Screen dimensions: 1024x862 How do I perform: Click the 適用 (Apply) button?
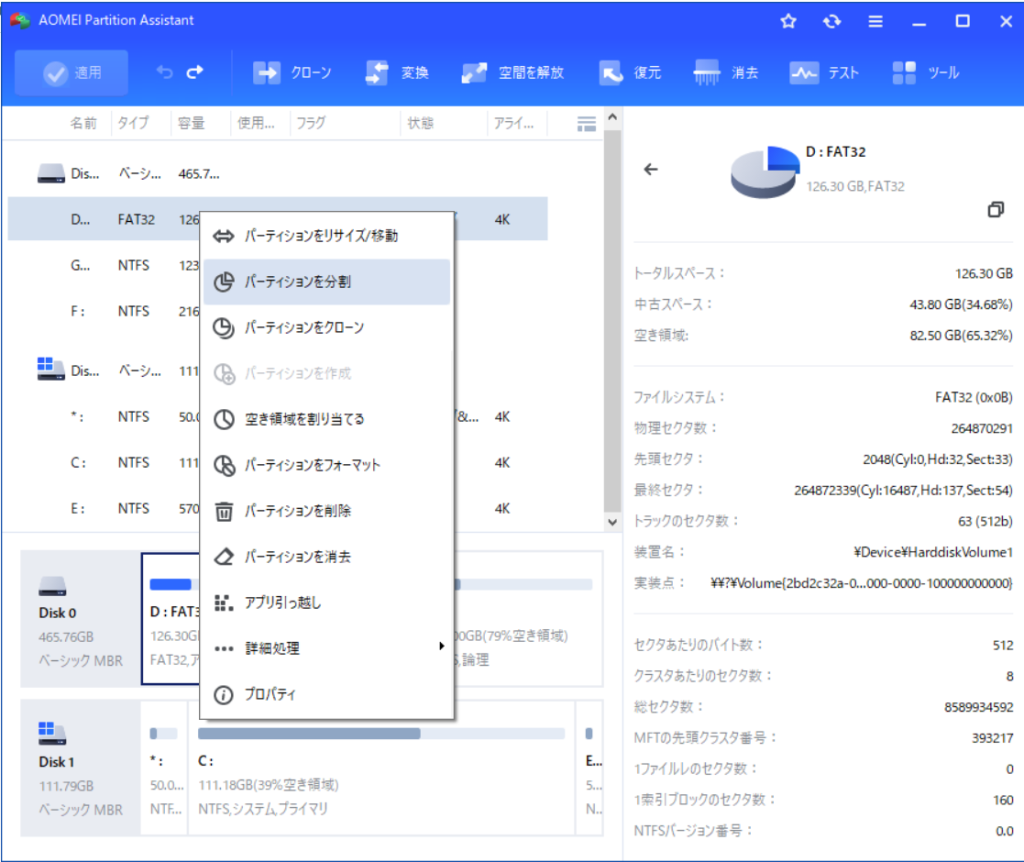point(72,73)
